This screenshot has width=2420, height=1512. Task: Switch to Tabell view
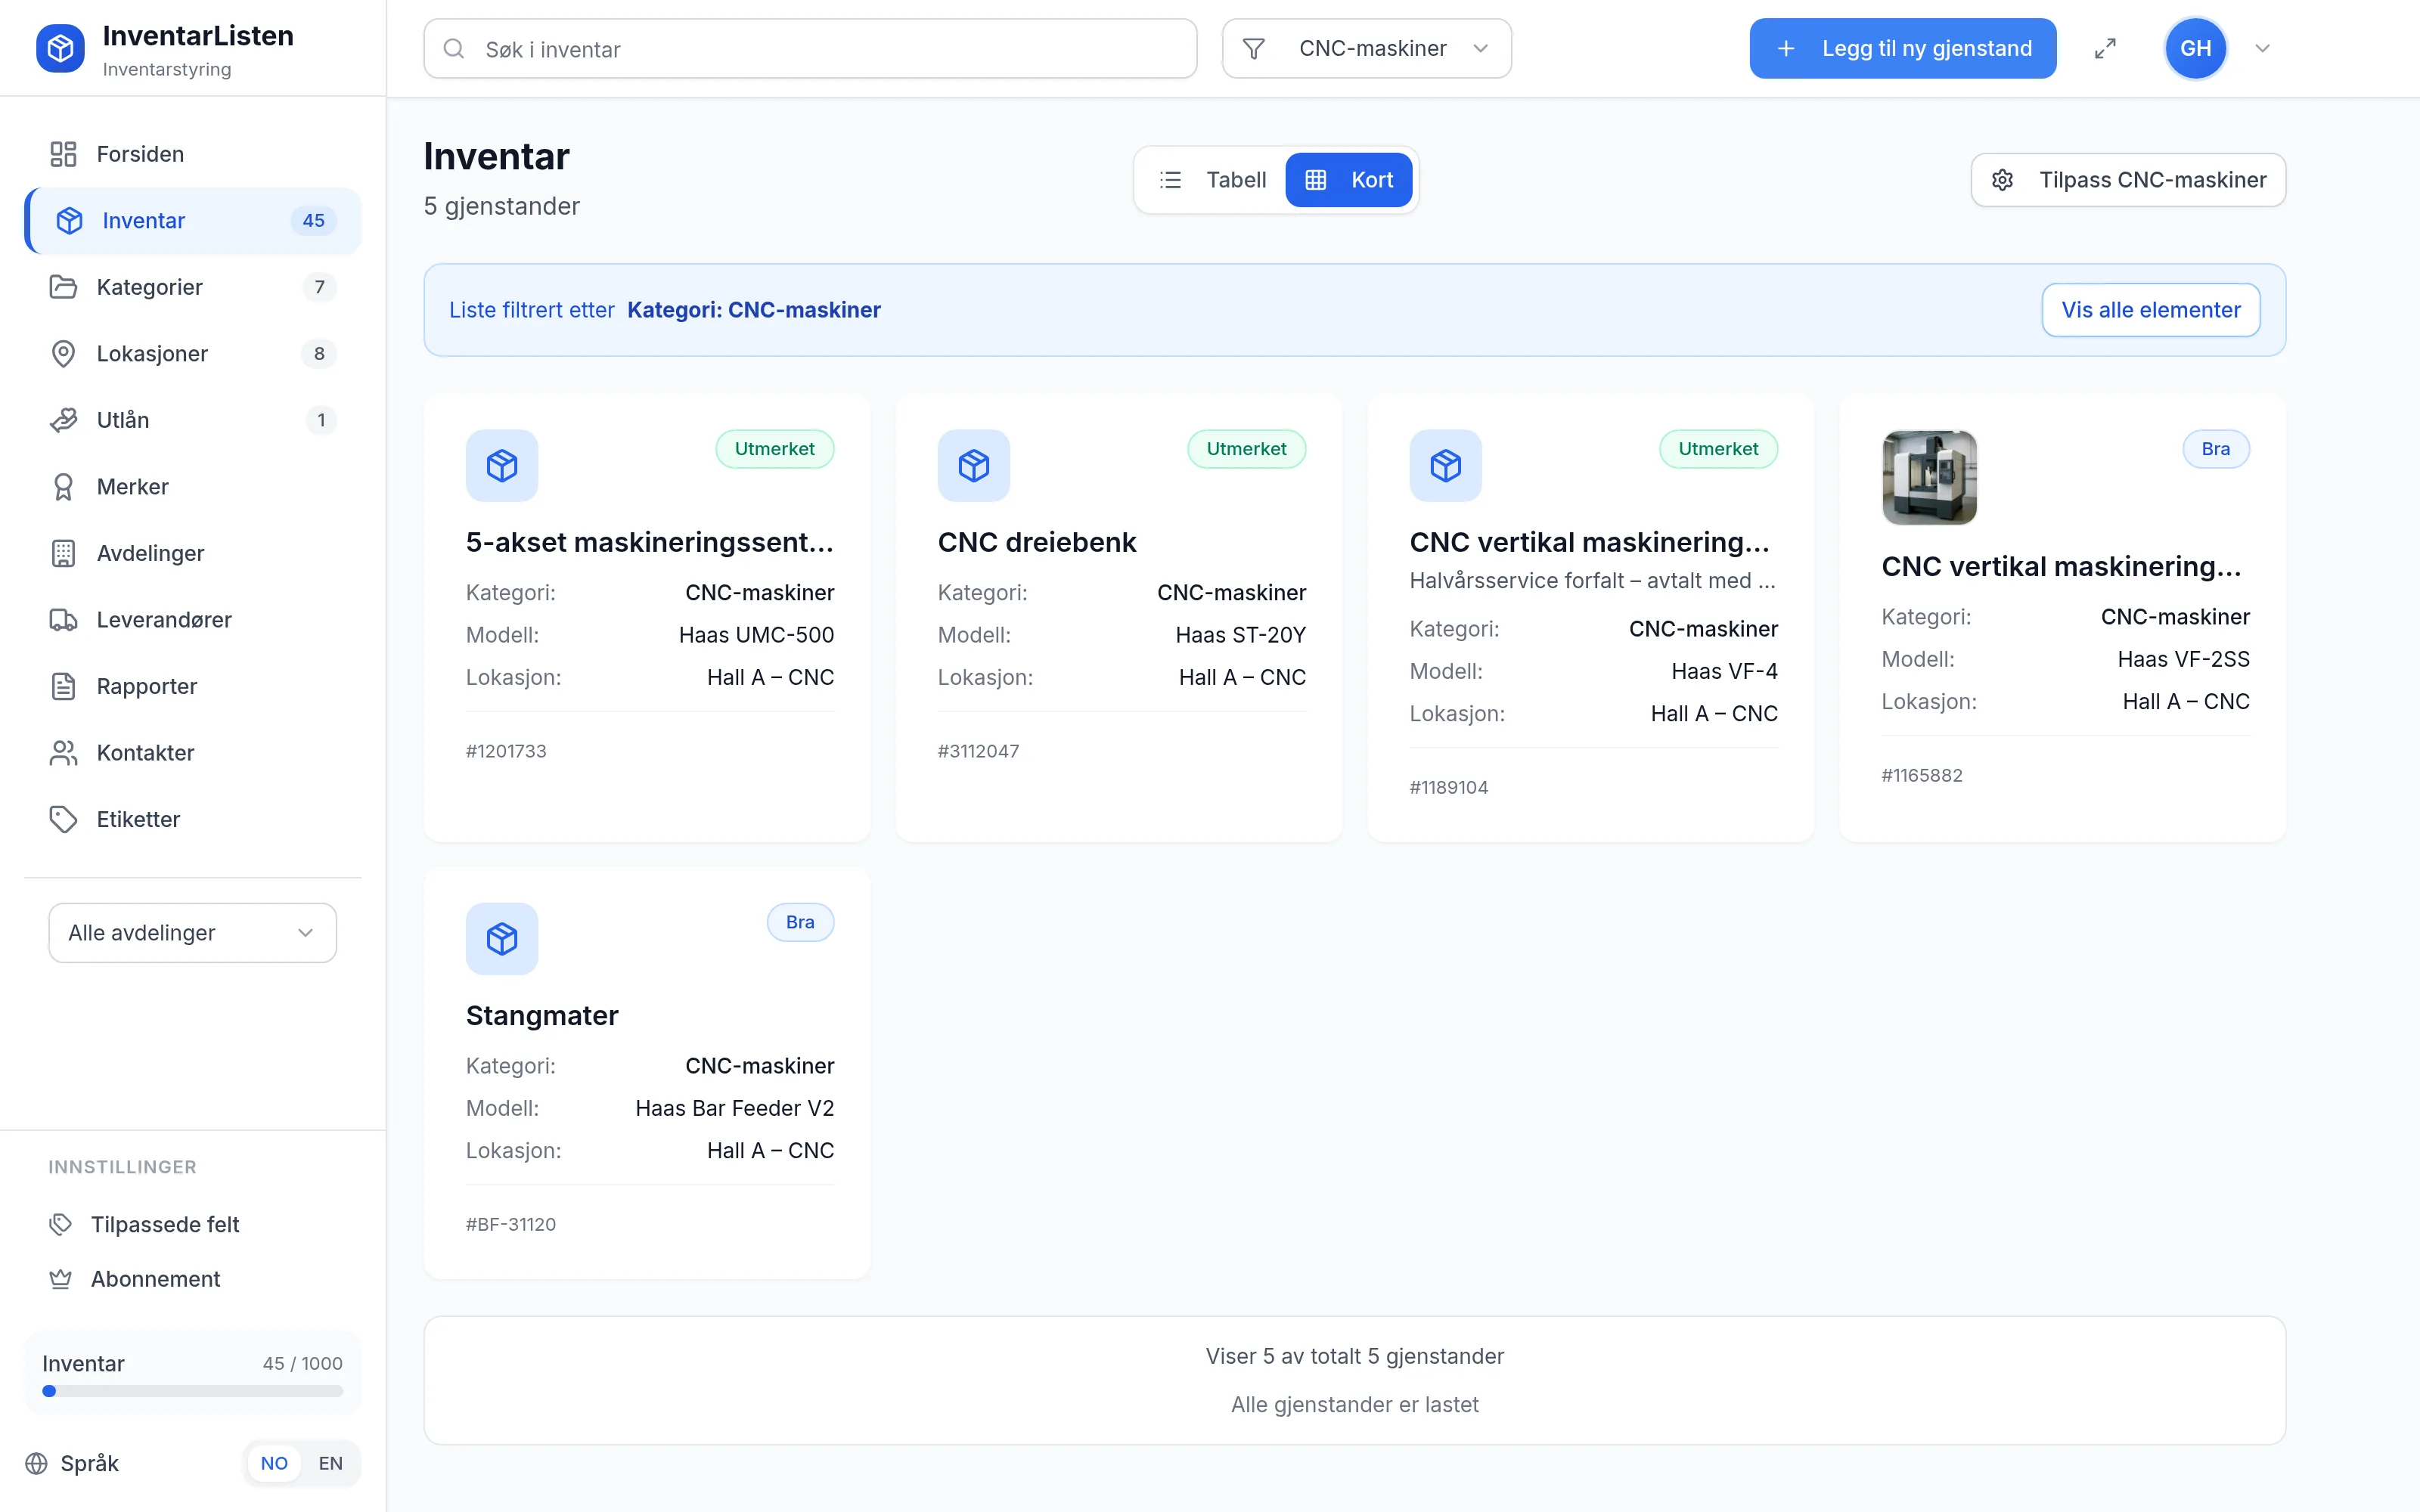click(x=1213, y=180)
